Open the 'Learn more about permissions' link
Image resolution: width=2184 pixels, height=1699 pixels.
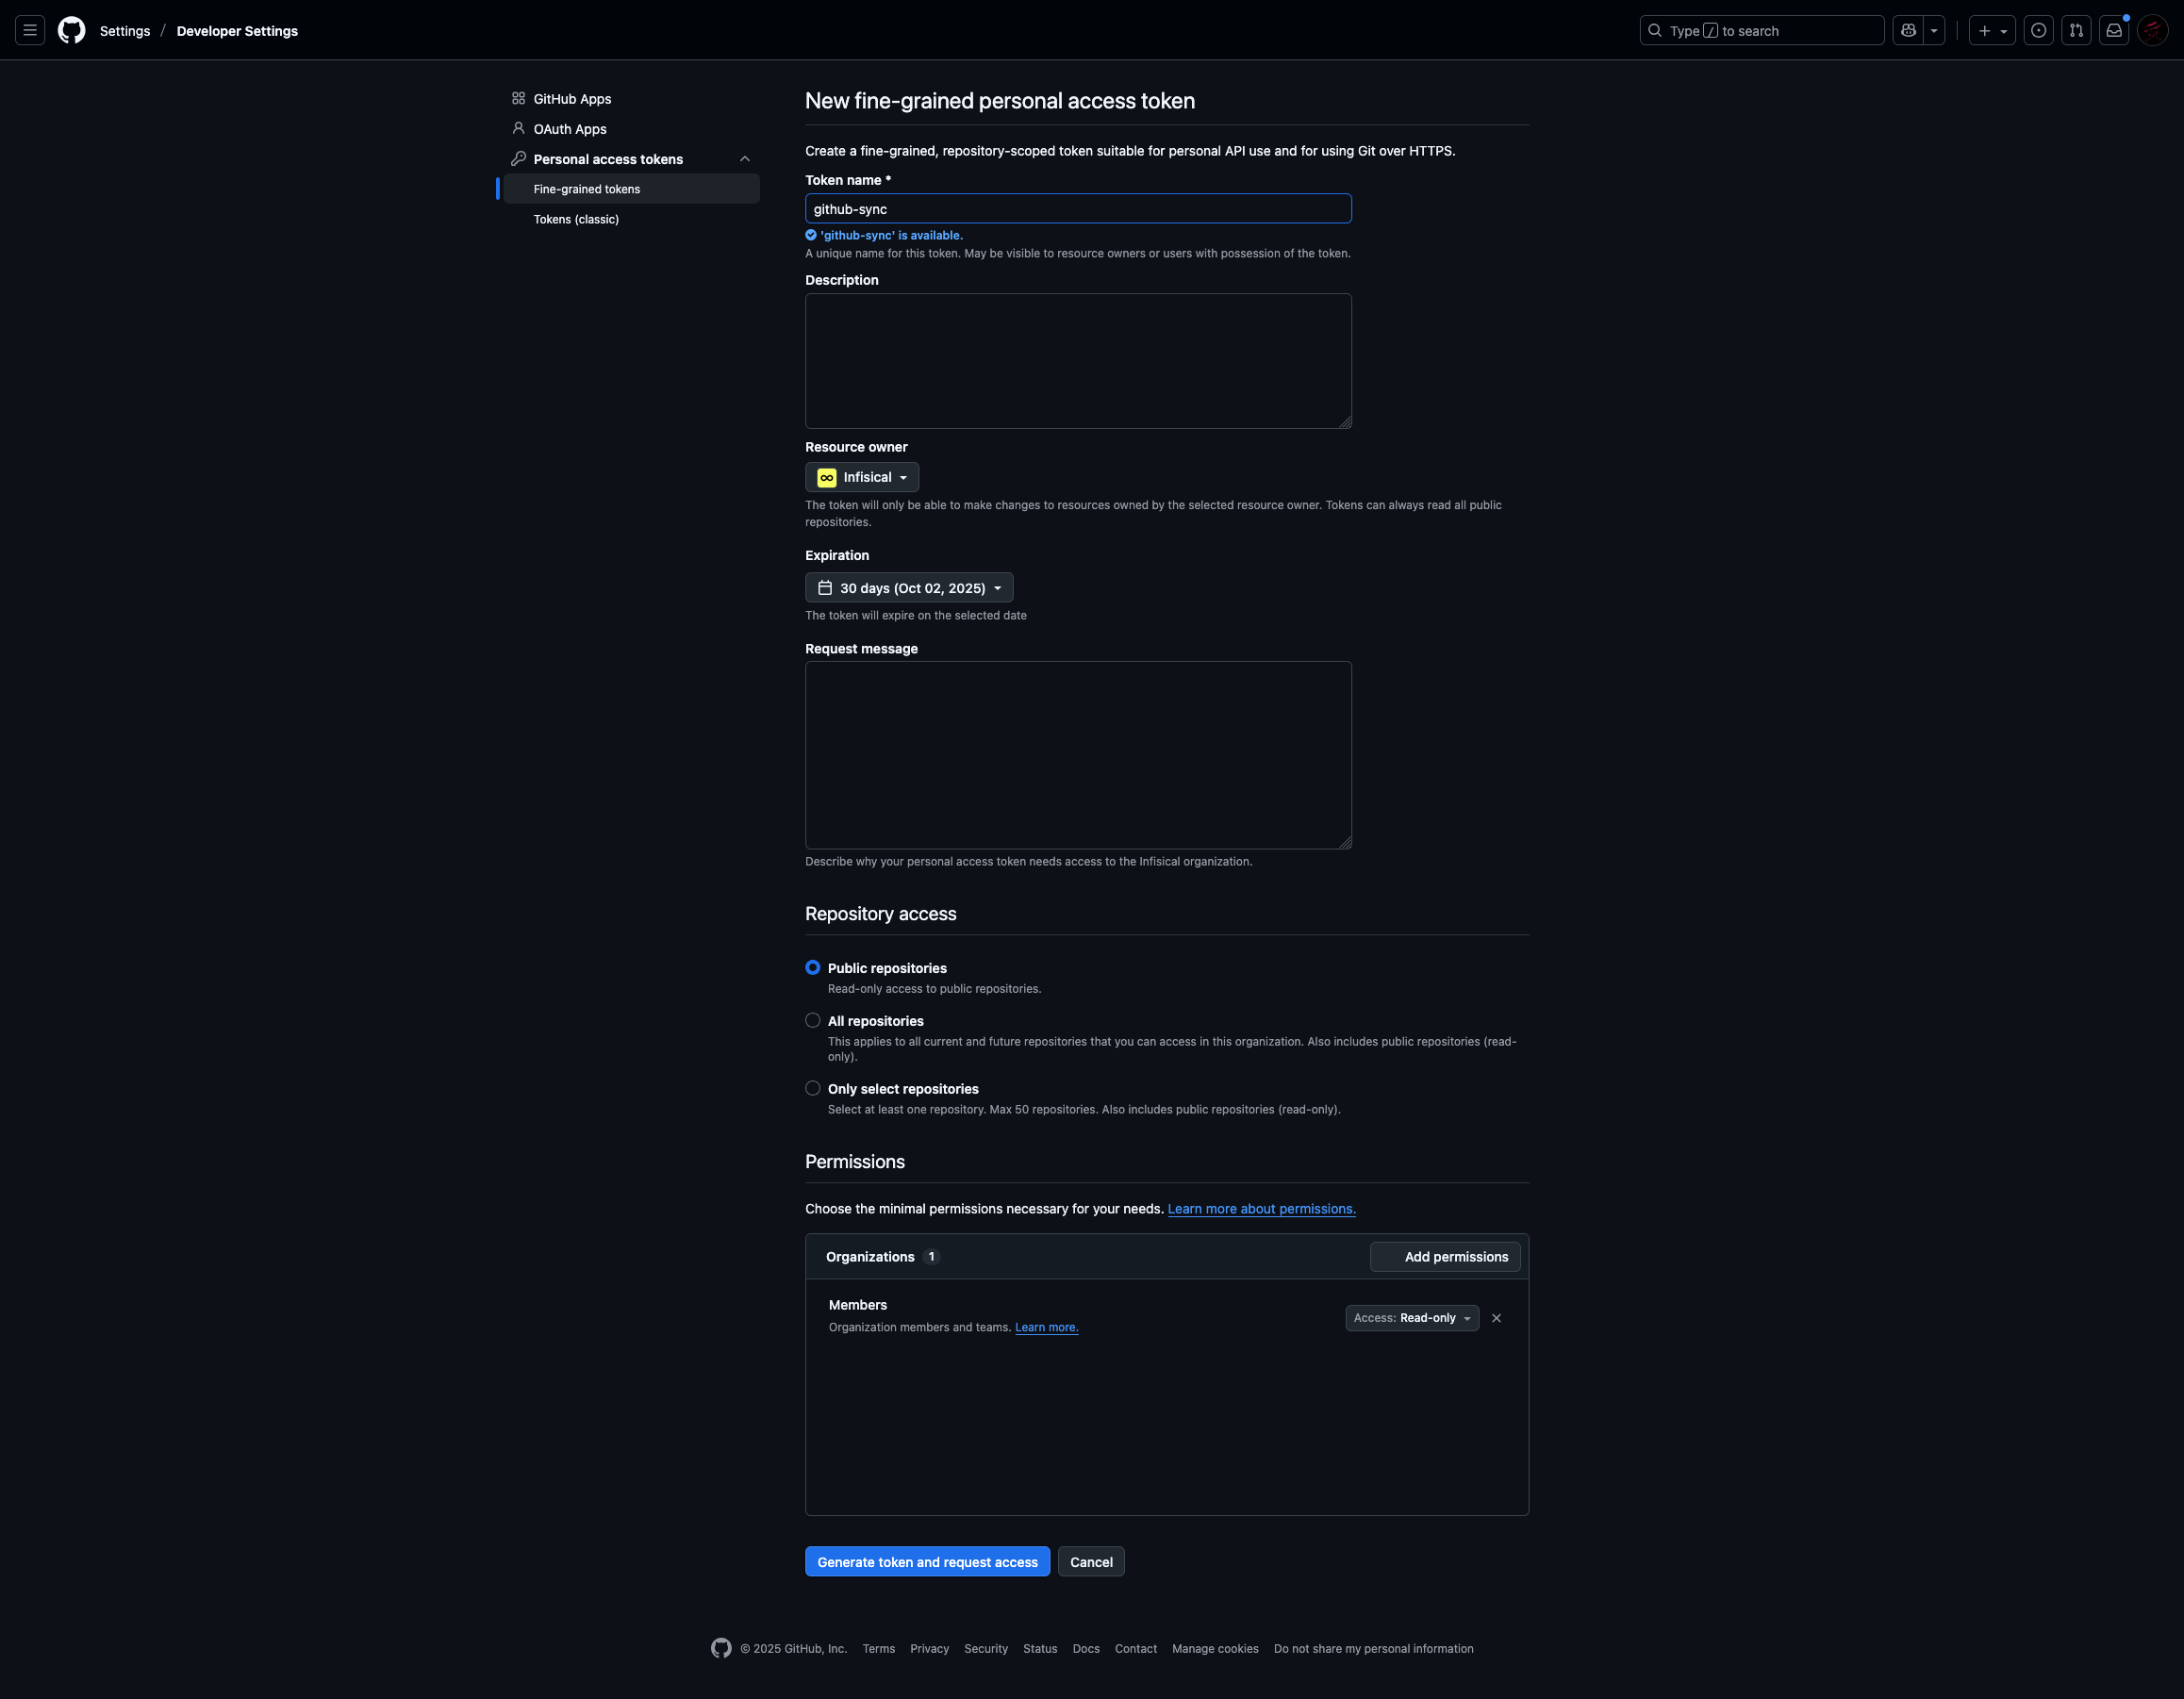point(1262,1208)
